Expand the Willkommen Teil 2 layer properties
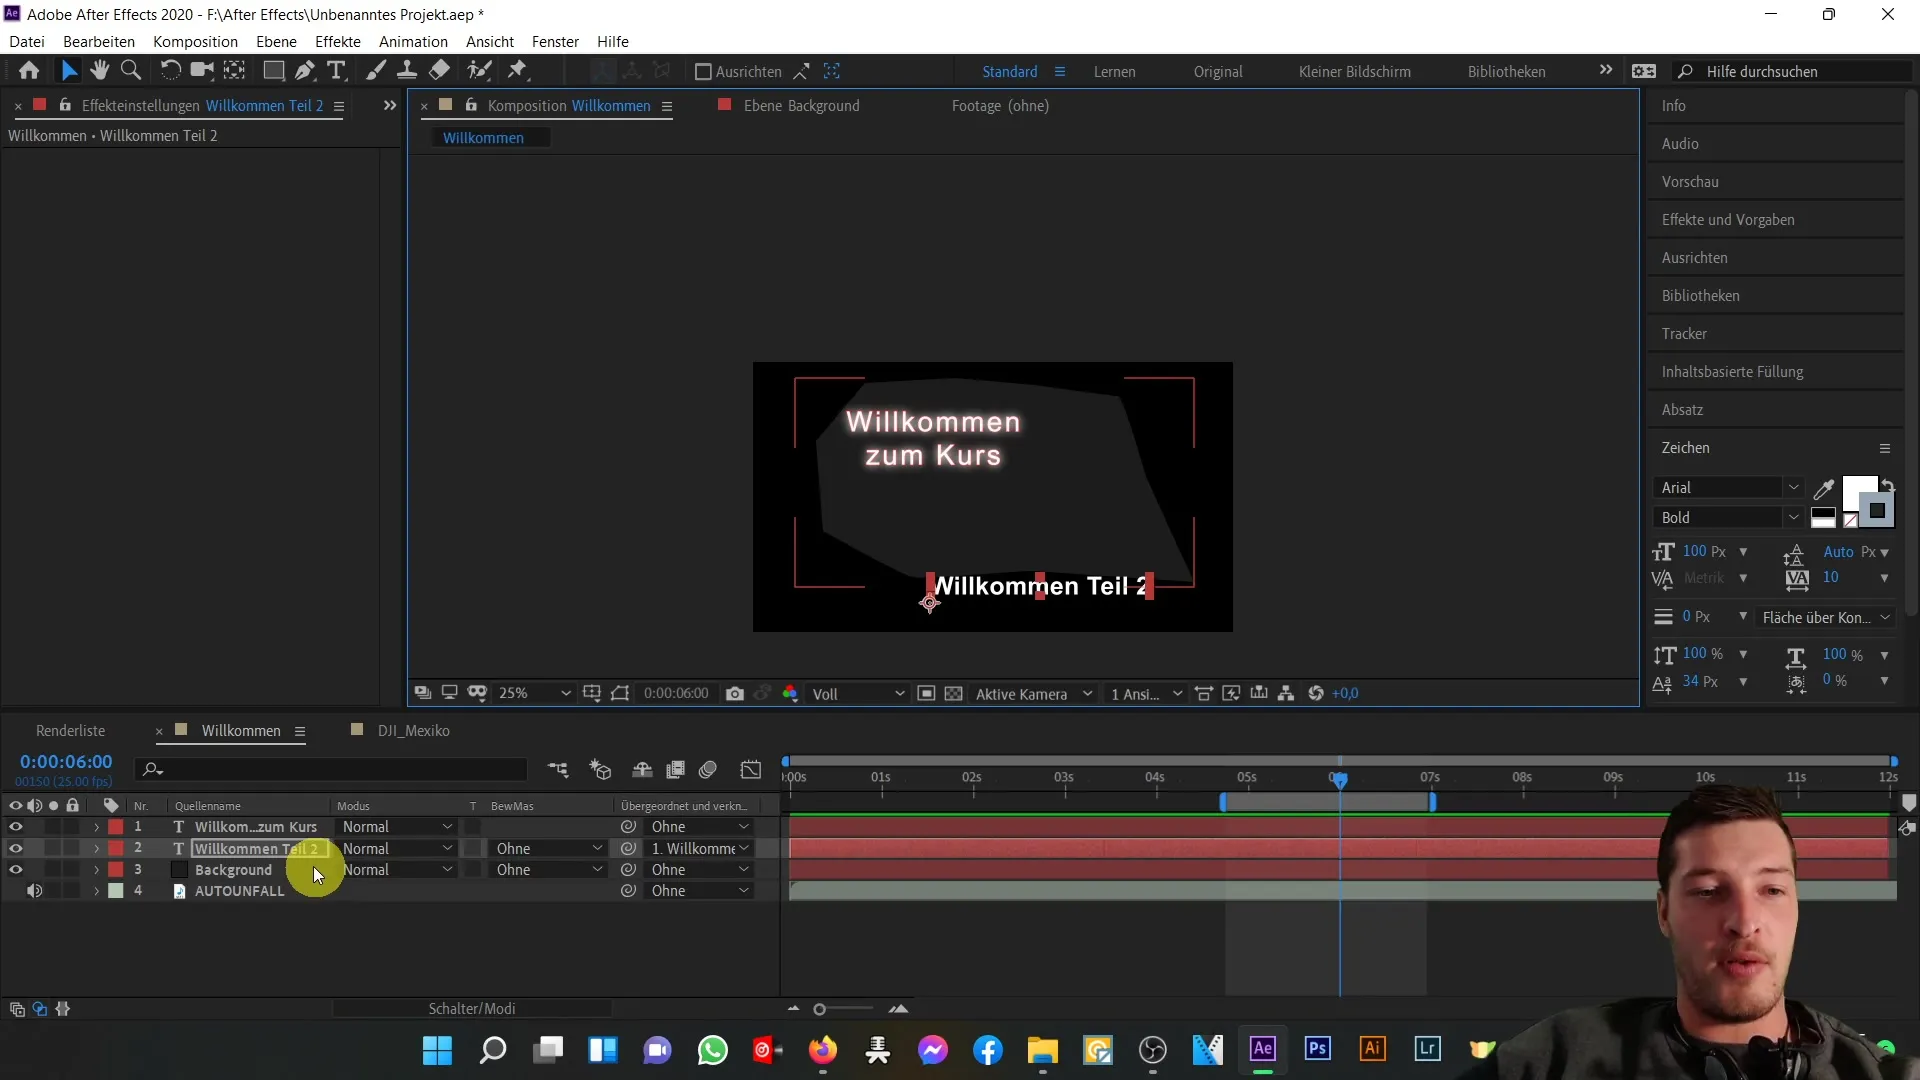 coord(96,848)
